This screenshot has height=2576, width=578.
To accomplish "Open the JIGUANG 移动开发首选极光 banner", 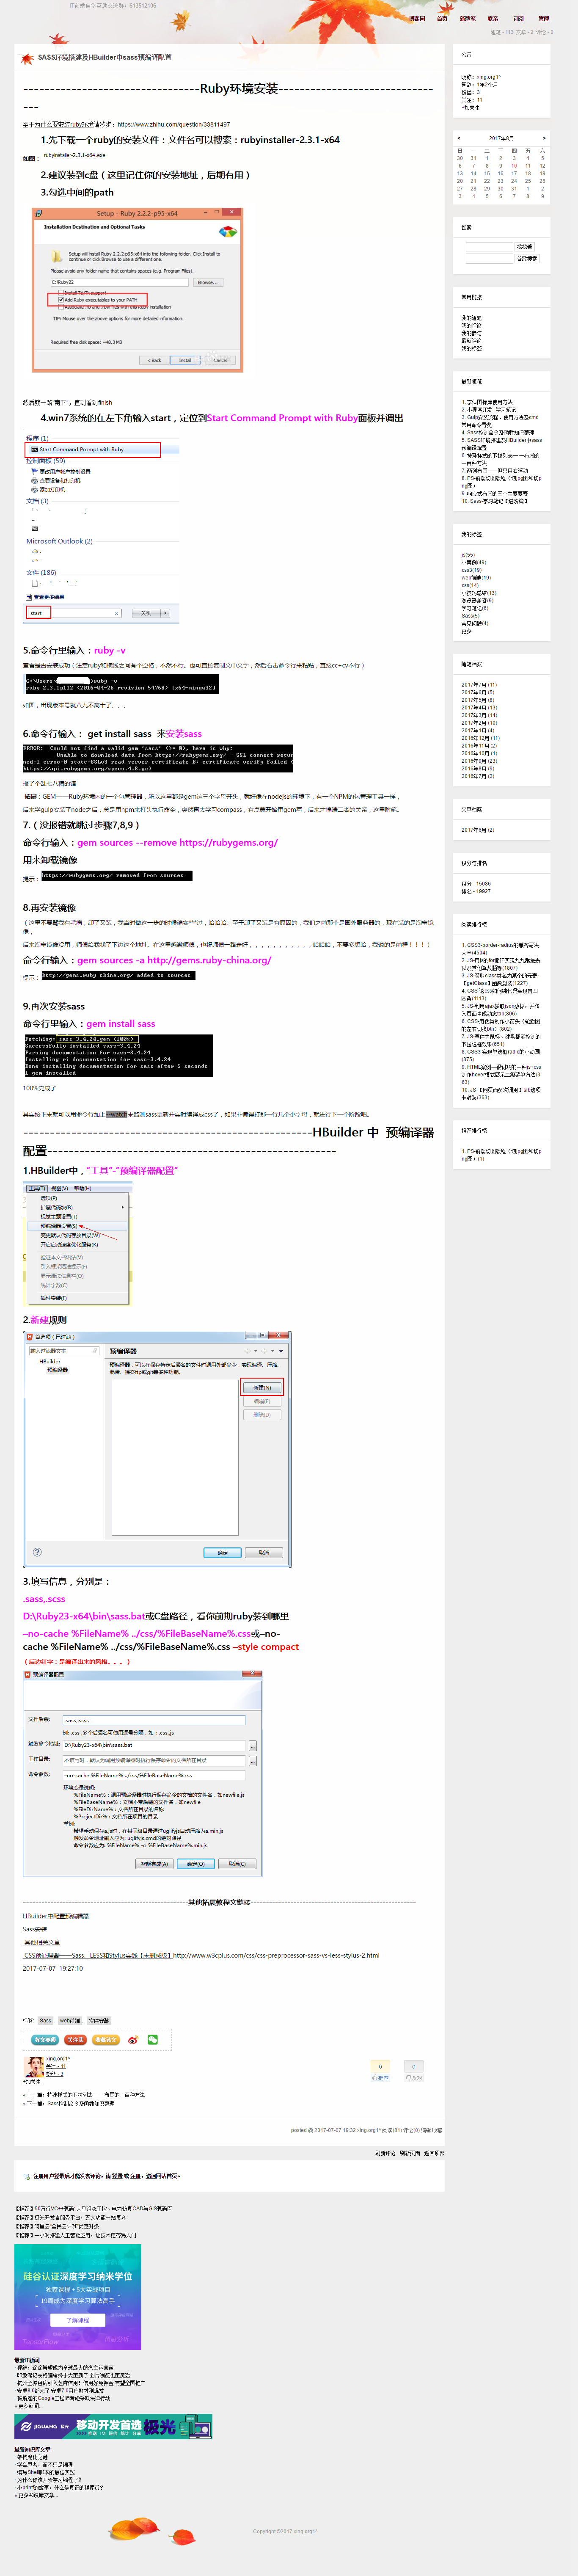I will (x=113, y=2427).
